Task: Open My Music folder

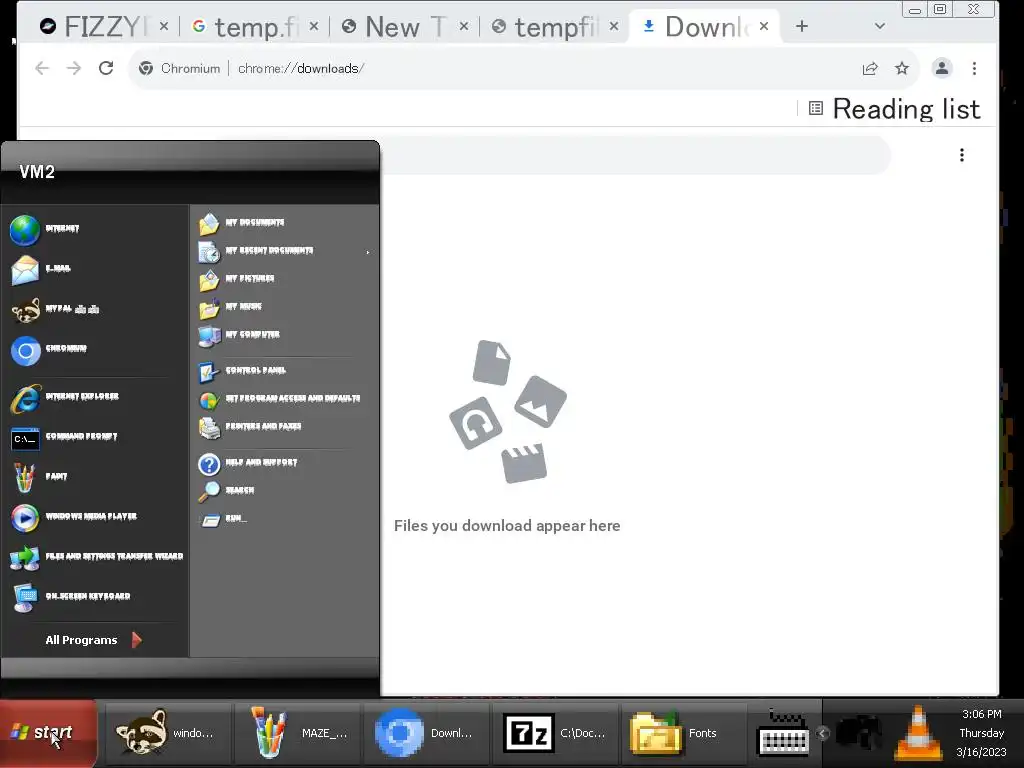Action: point(230,308)
